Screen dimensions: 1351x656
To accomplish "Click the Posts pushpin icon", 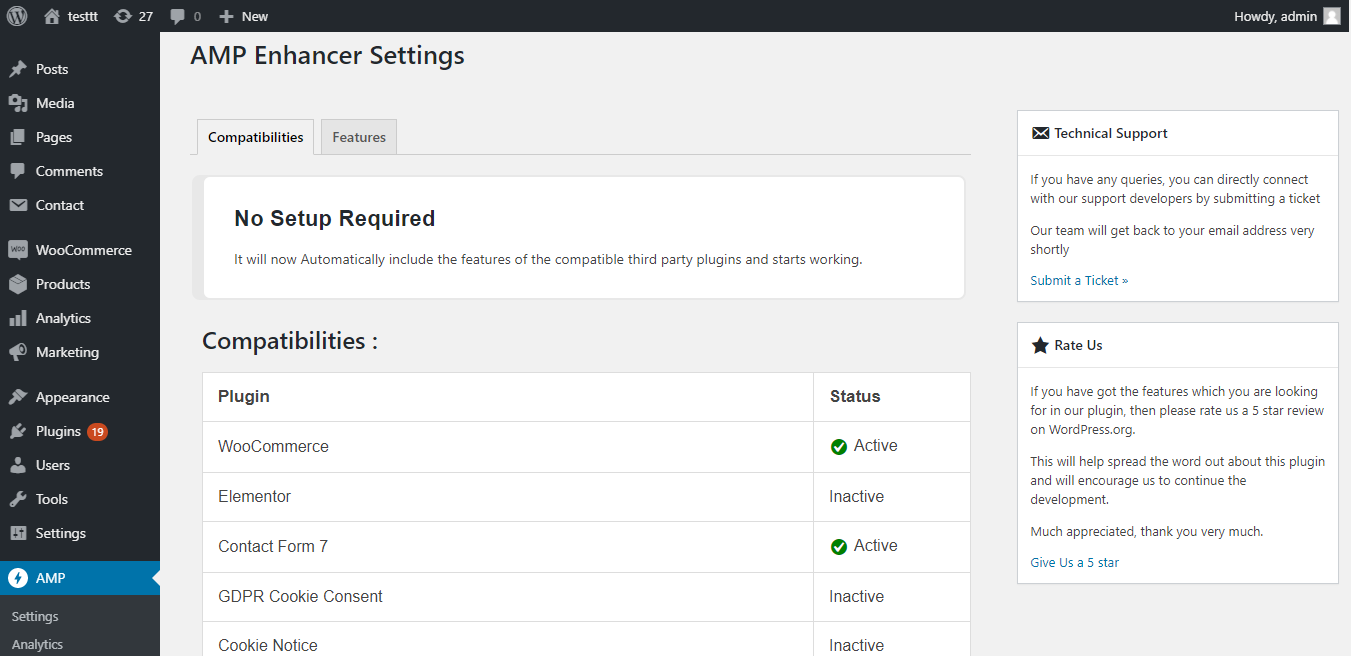I will point(18,69).
